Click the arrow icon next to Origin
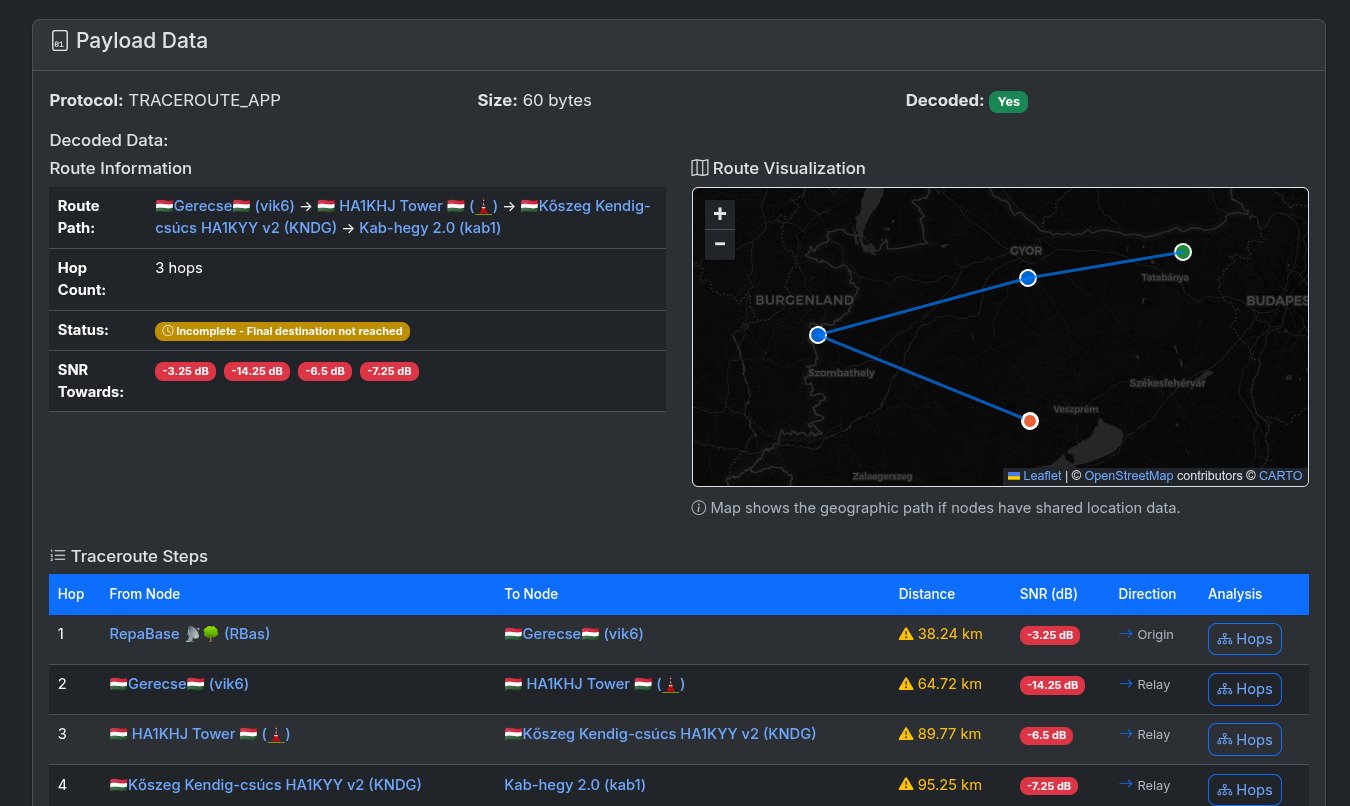1350x806 pixels. (1126, 634)
